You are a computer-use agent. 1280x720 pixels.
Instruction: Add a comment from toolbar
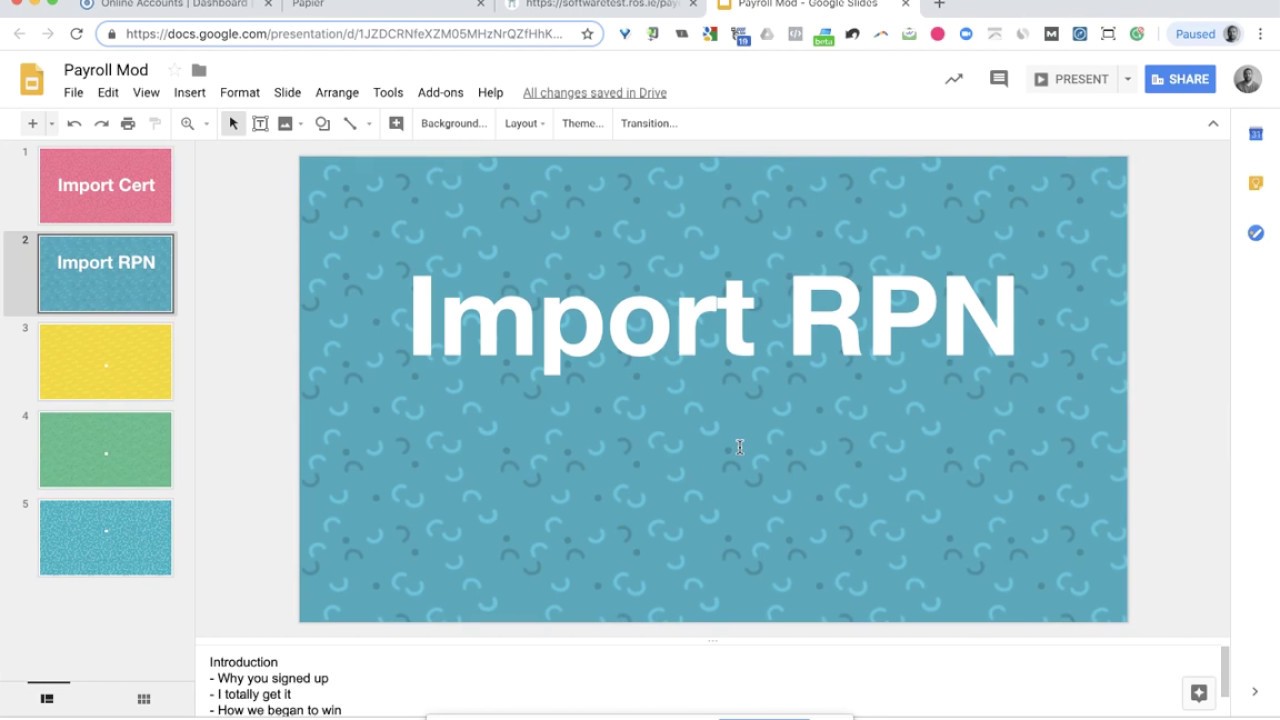pyautogui.click(x=396, y=123)
